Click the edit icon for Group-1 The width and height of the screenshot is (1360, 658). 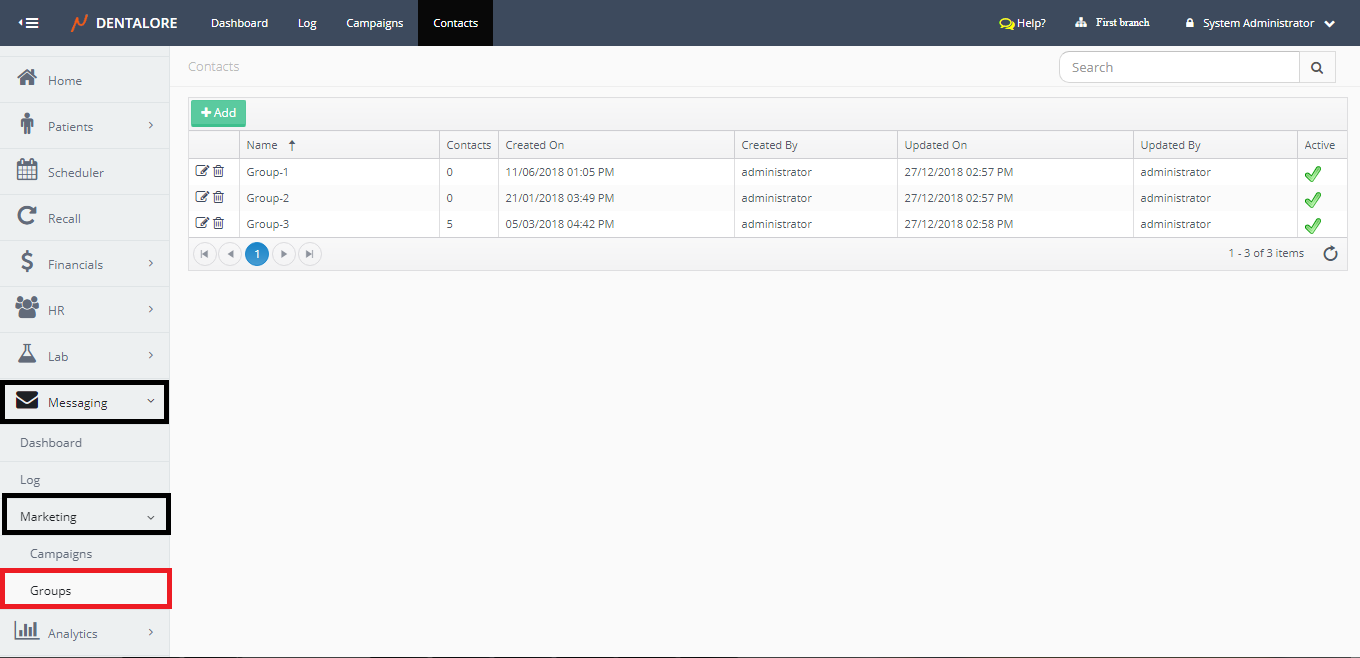click(x=202, y=171)
